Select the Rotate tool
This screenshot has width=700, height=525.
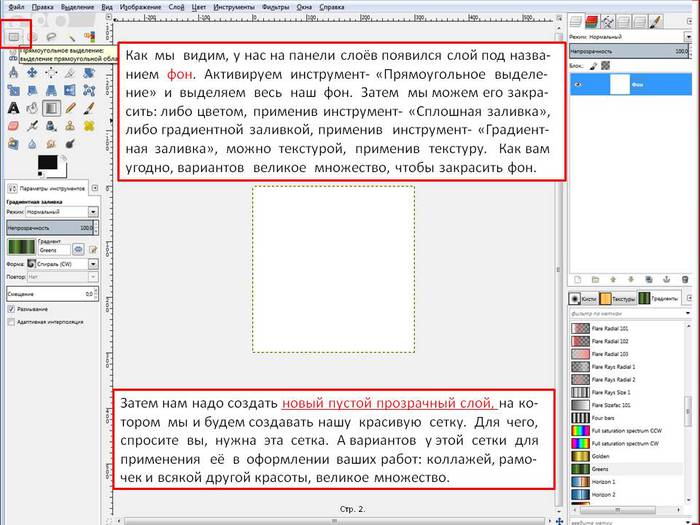coord(89,72)
